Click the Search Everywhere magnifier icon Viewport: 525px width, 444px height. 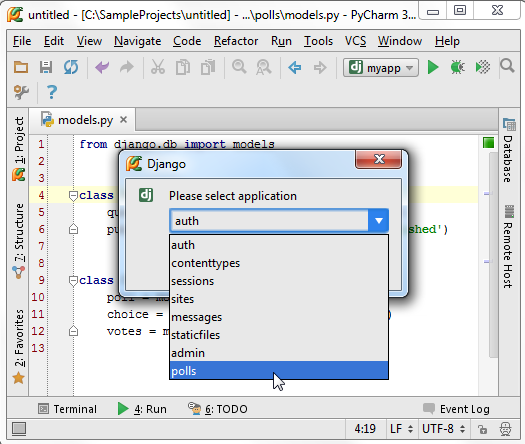[507, 66]
